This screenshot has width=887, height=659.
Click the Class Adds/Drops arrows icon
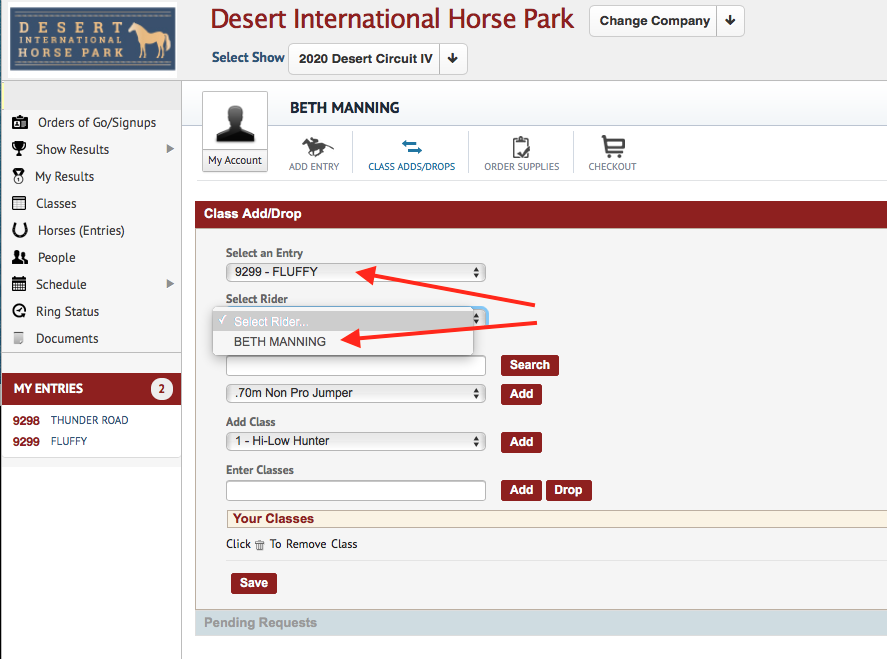point(411,147)
